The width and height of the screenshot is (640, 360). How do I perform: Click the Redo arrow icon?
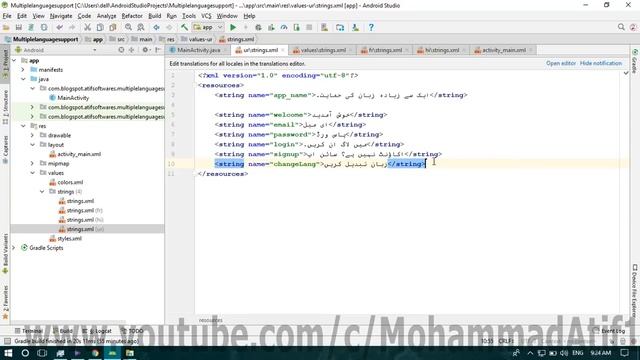click(72, 27)
